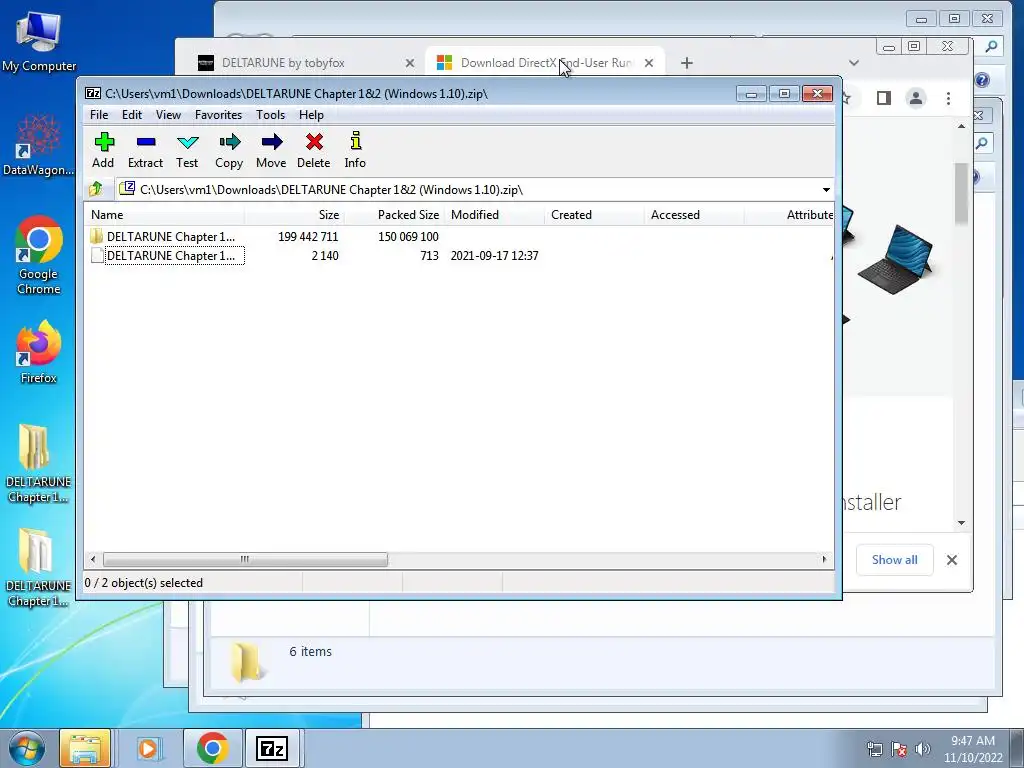Click Show all in Chrome's downloads bar
Viewport: 1024px width, 768px height.
click(894, 560)
